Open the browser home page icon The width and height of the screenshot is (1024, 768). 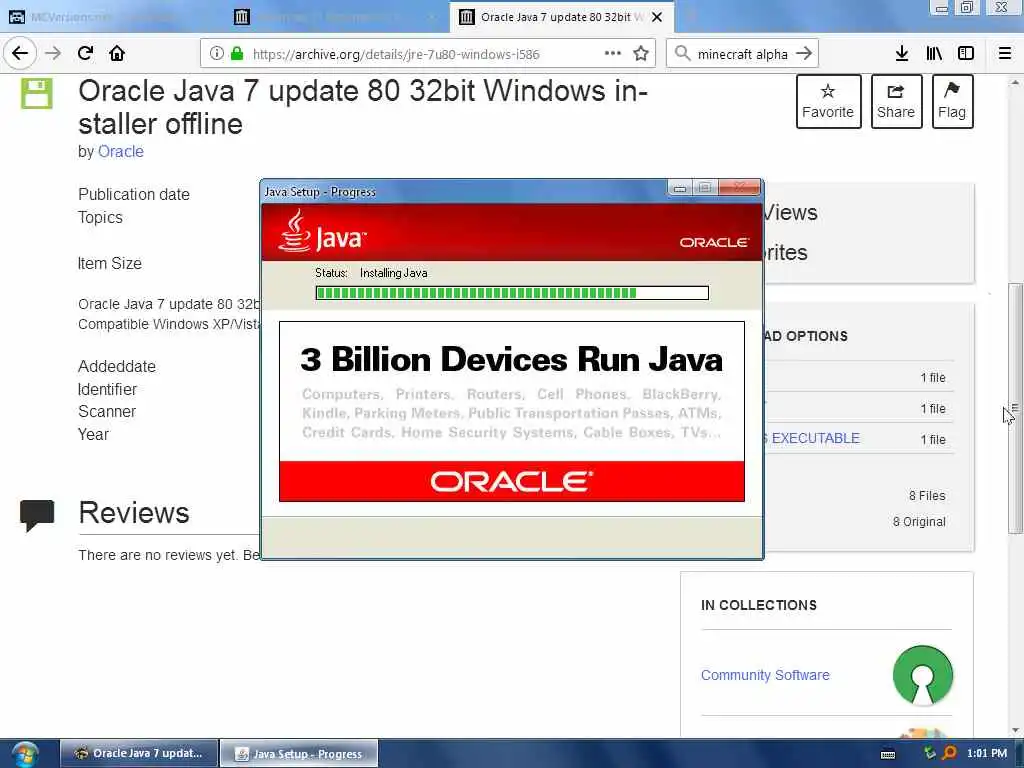(x=117, y=53)
